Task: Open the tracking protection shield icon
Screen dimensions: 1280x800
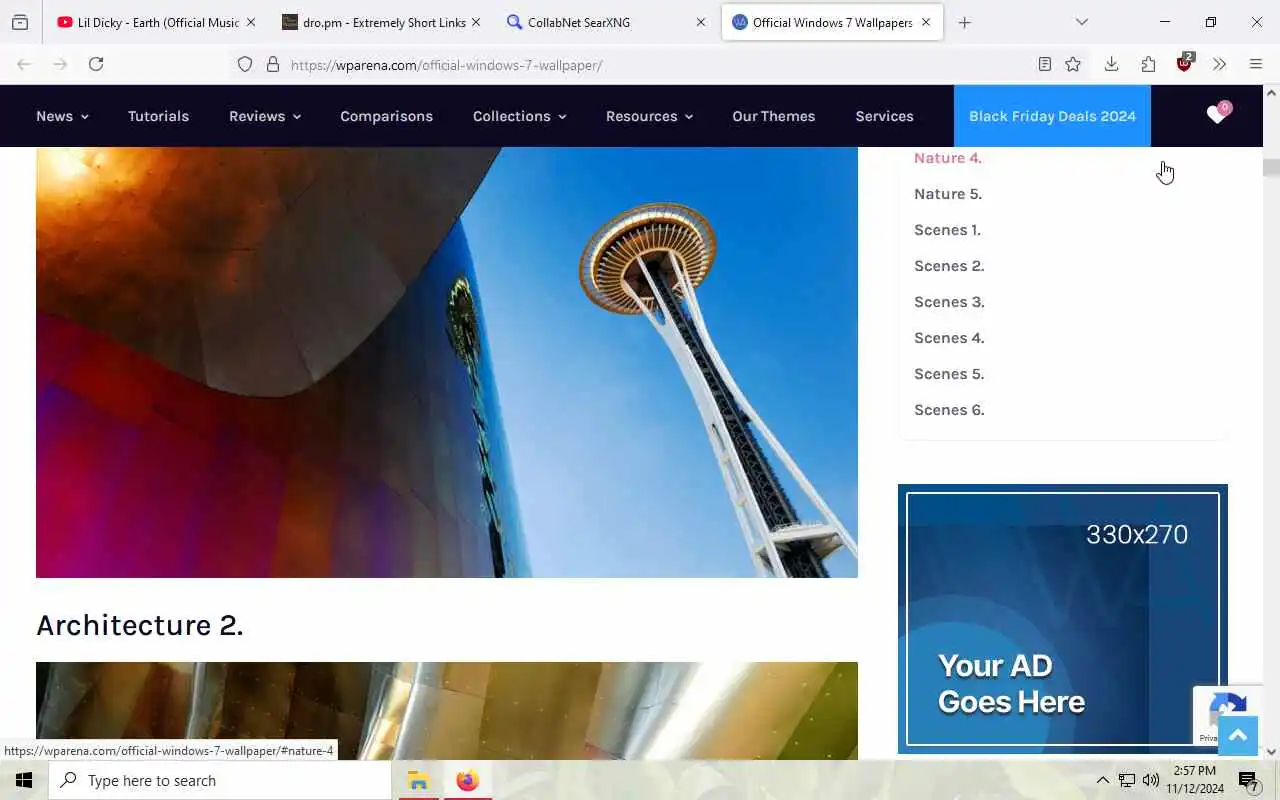Action: tap(245, 65)
